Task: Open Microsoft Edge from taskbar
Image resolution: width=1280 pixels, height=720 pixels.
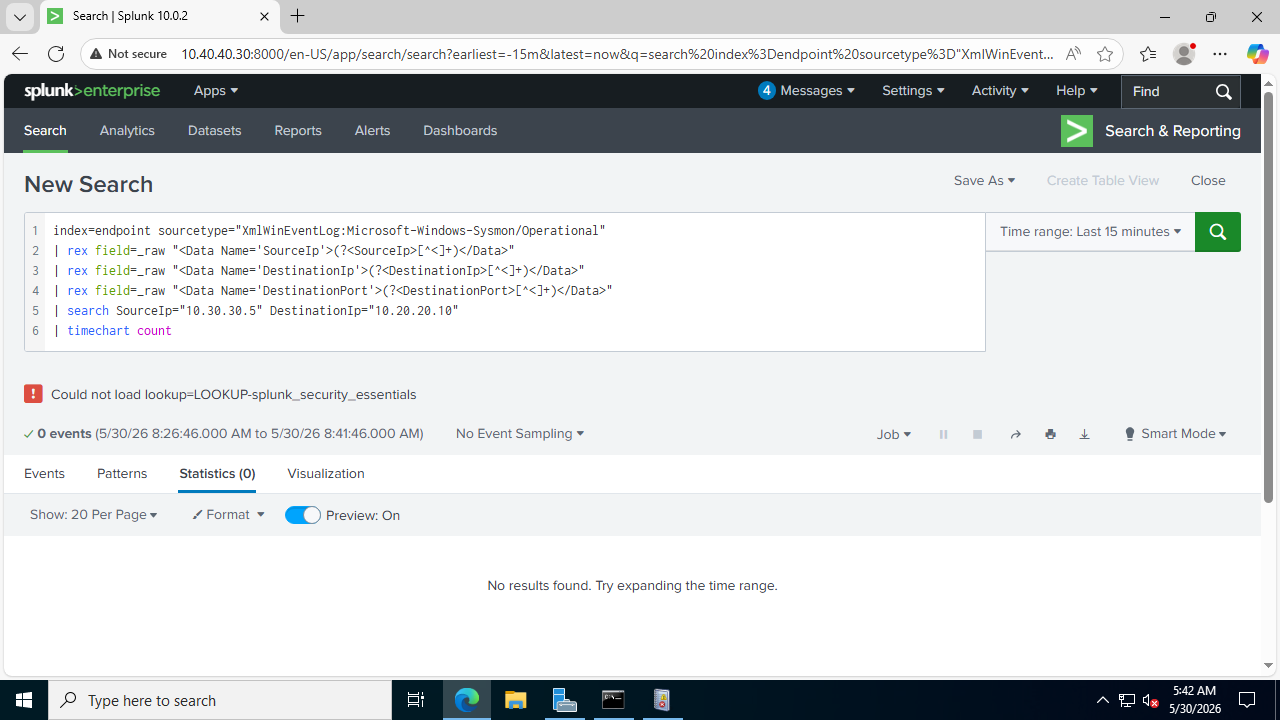Action: click(x=467, y=700)
